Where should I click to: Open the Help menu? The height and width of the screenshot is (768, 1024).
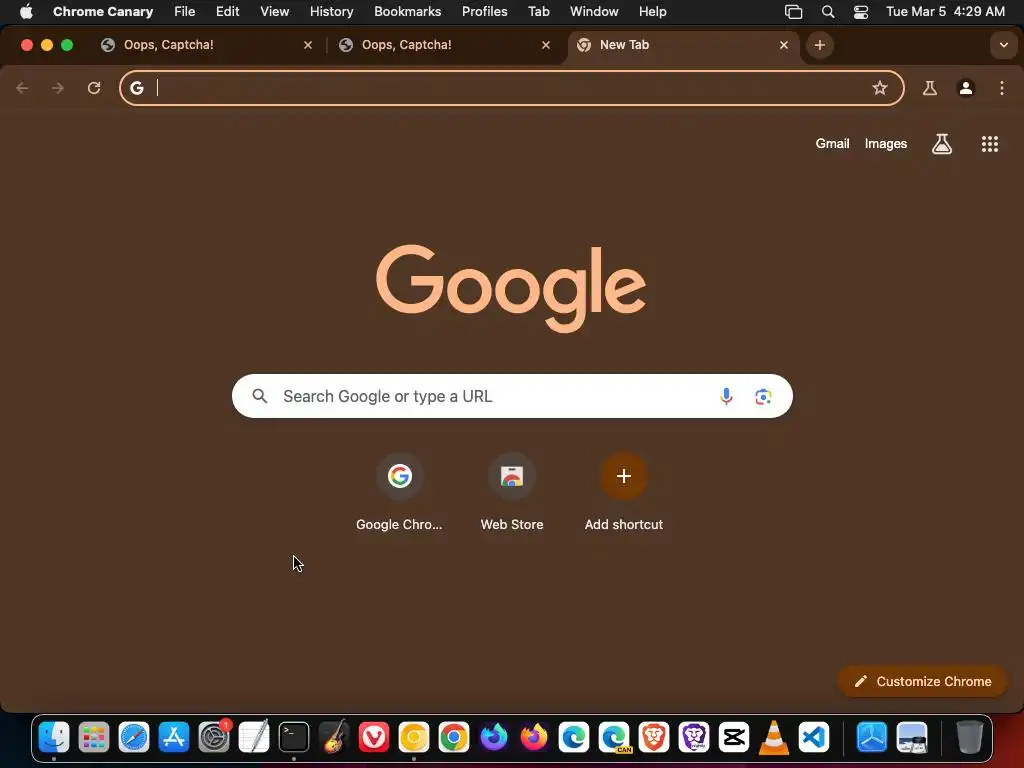(652, 11)
